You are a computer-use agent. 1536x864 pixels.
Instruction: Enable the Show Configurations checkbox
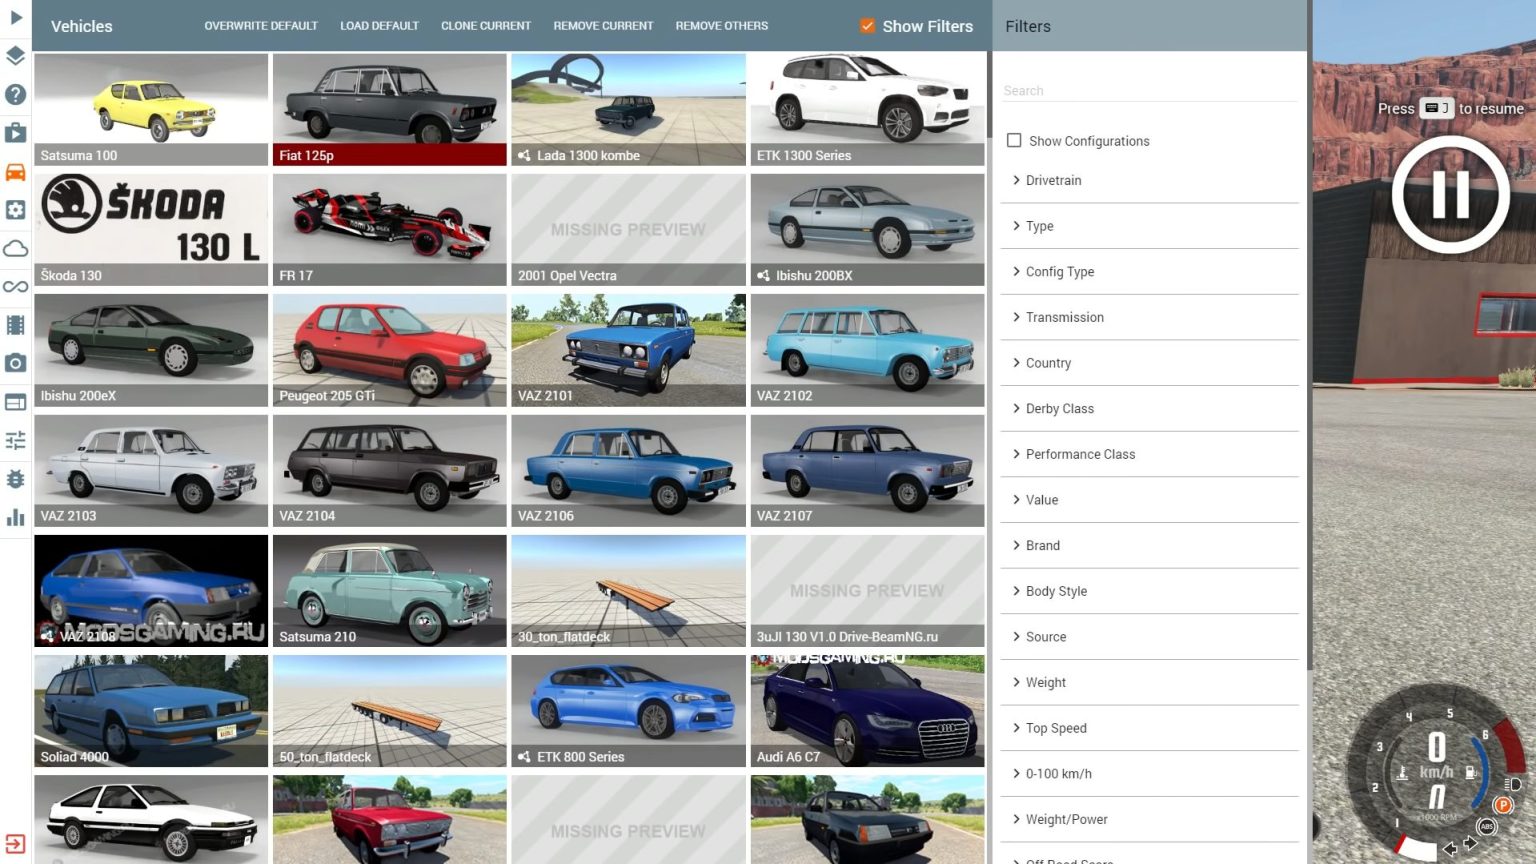[x=1014, y=141]
